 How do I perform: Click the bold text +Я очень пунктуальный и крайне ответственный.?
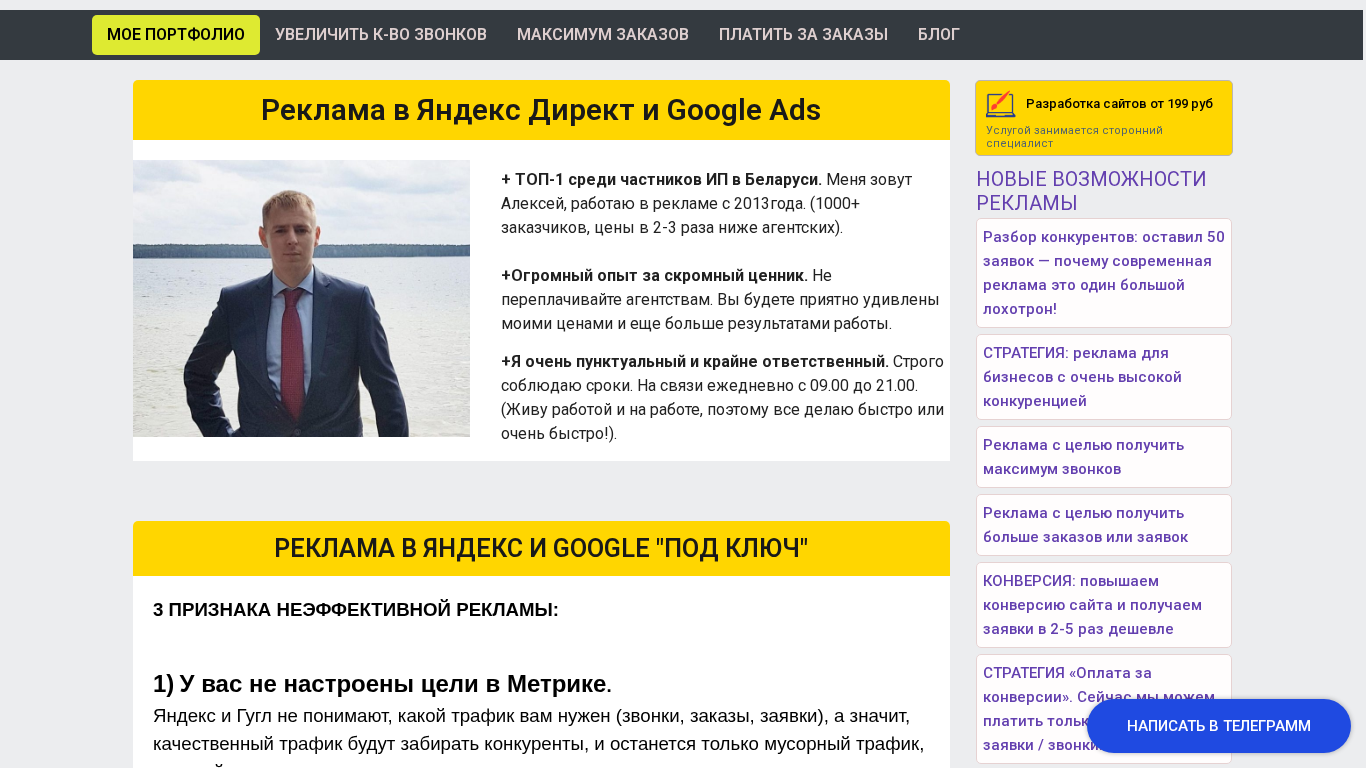coord(695,362)
